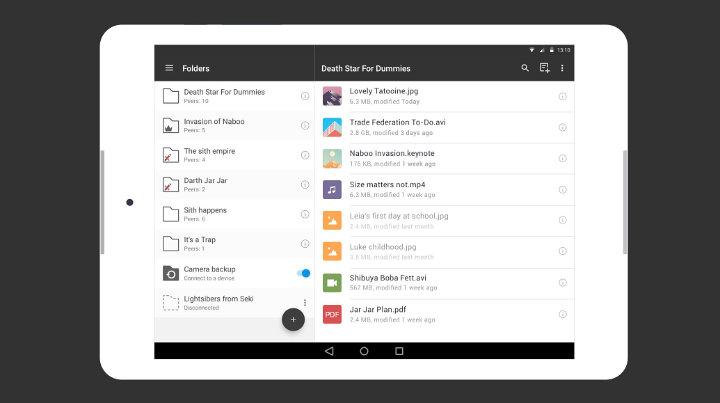The height and width of the screenshot is (403, 720).
Task: Tap the Android recent apps button
Action: point(399,351)
